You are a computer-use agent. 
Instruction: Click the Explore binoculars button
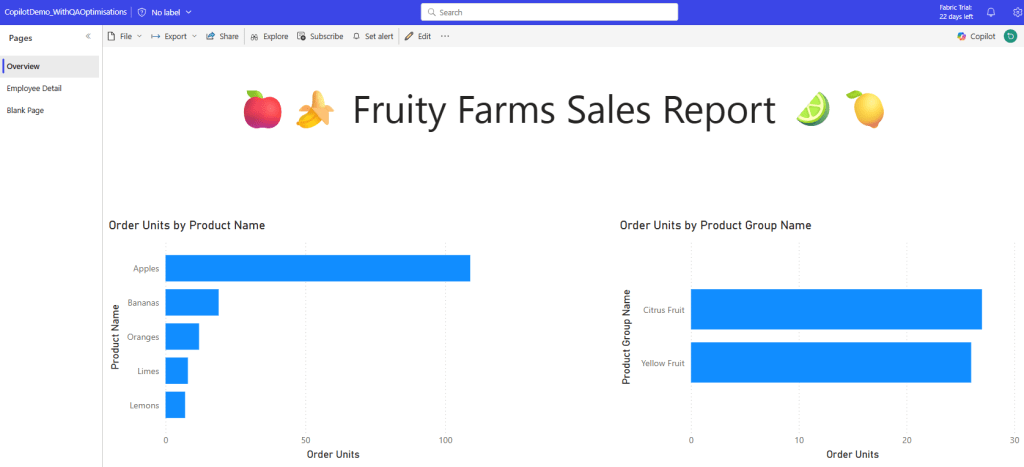[x=269, y=37]
